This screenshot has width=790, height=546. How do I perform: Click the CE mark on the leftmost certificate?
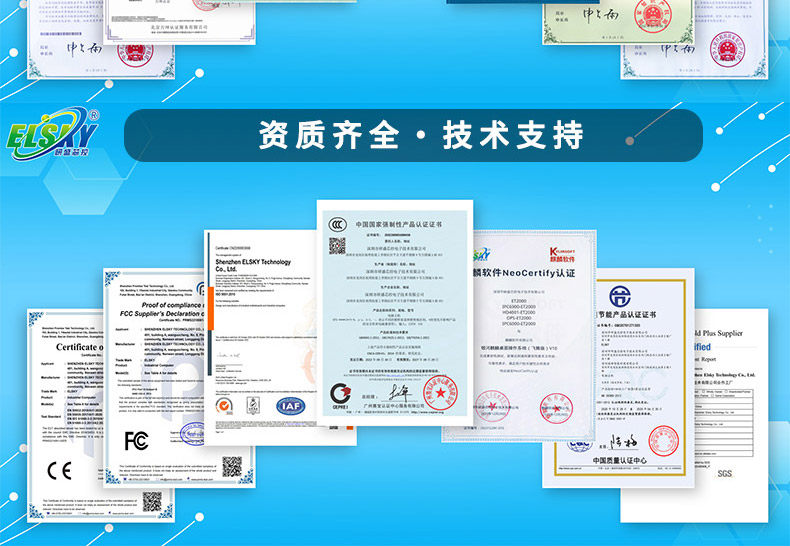(x=59, y=471)
